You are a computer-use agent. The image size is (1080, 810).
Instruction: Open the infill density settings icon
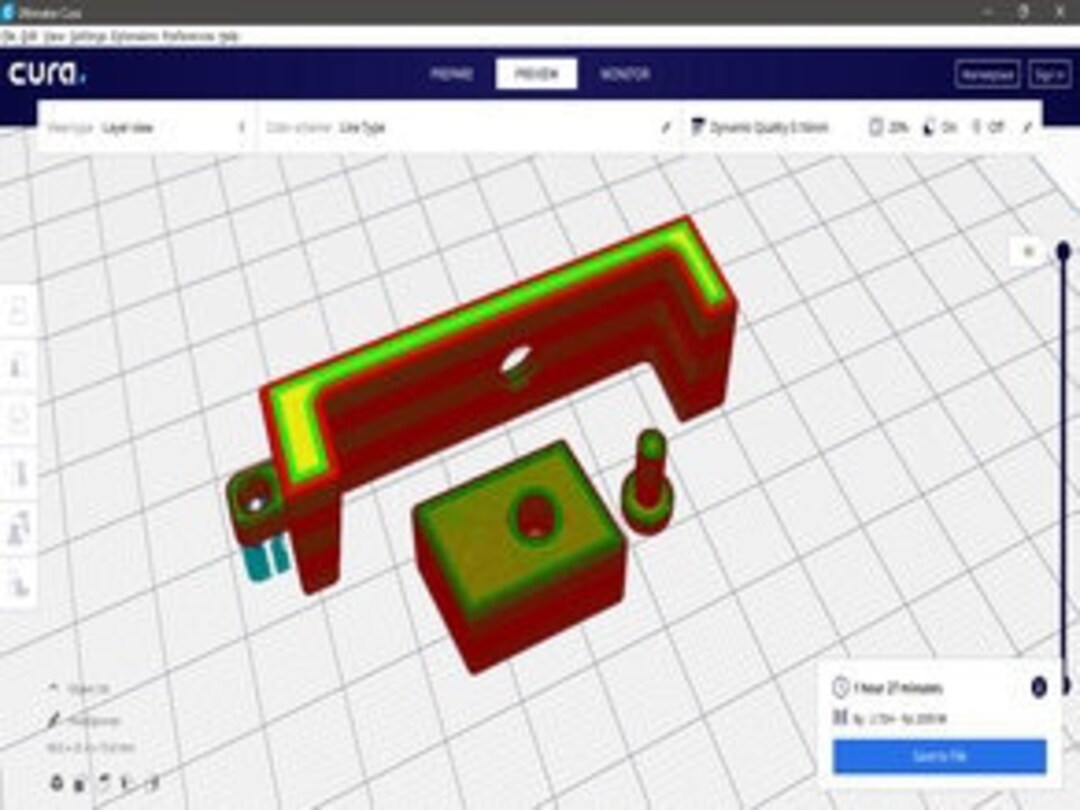coord(877,127)
